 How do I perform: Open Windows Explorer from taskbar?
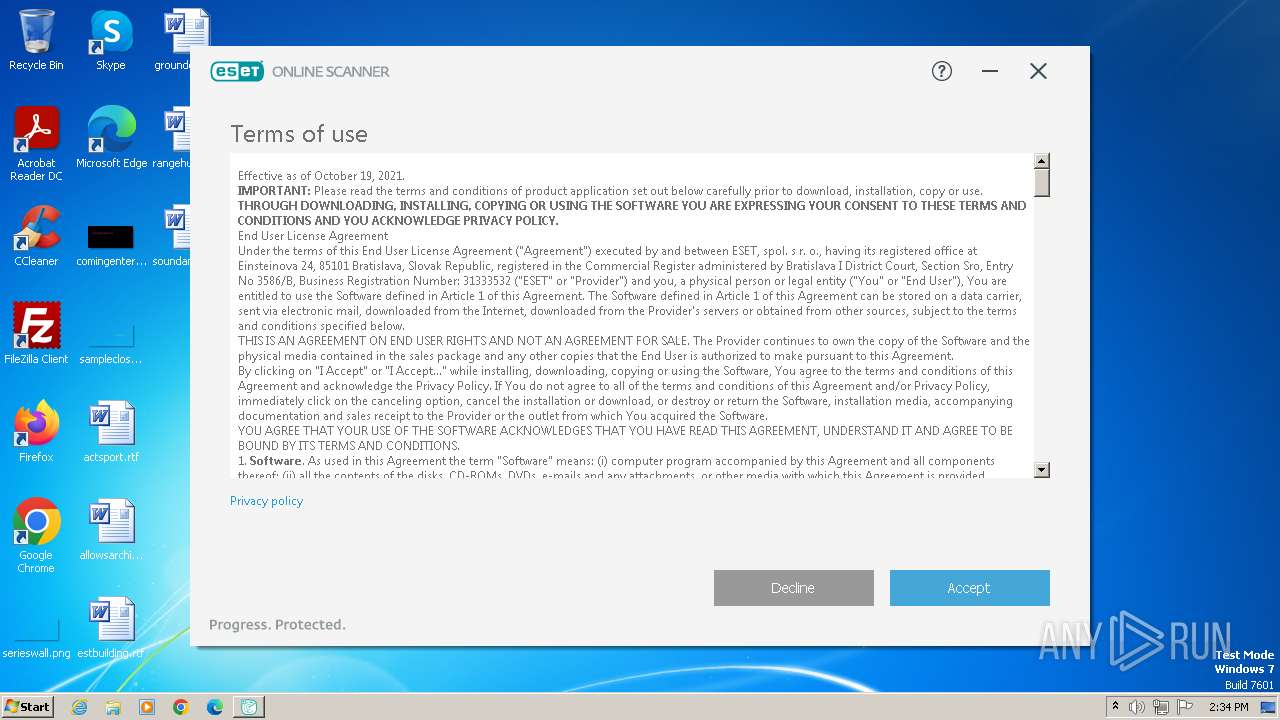(113, 707)
